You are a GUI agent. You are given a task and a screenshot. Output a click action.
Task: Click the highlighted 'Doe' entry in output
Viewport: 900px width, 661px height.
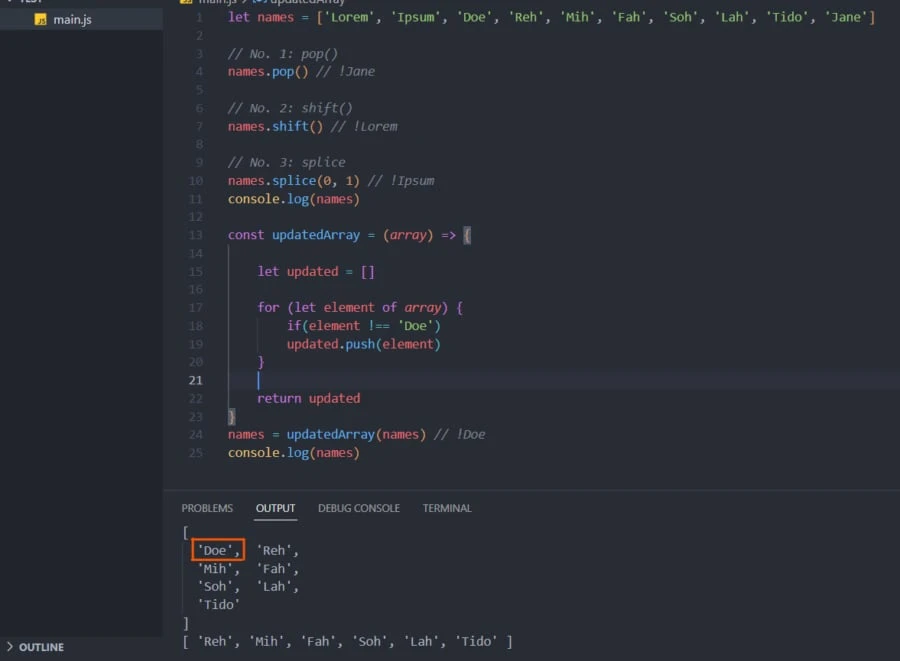click(x=218, y=550)
